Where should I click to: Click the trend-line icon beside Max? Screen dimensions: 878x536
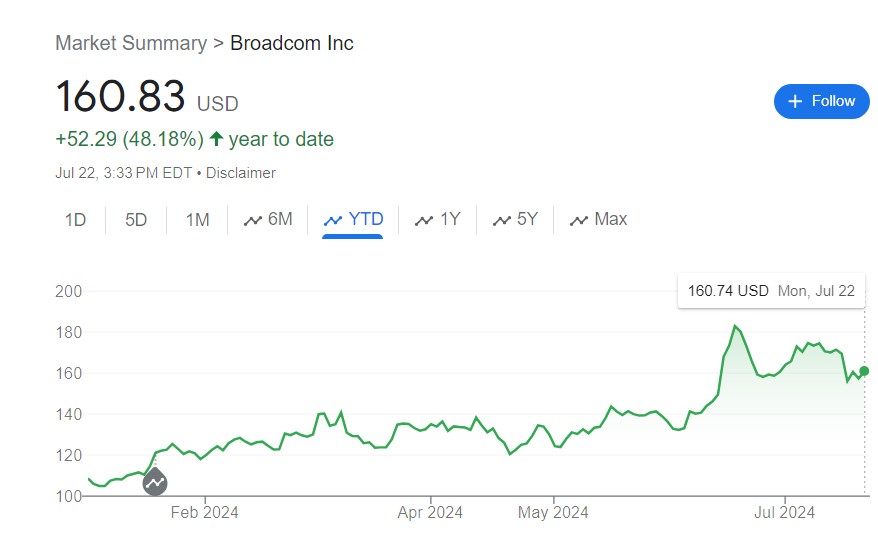(x=578, y=220)
